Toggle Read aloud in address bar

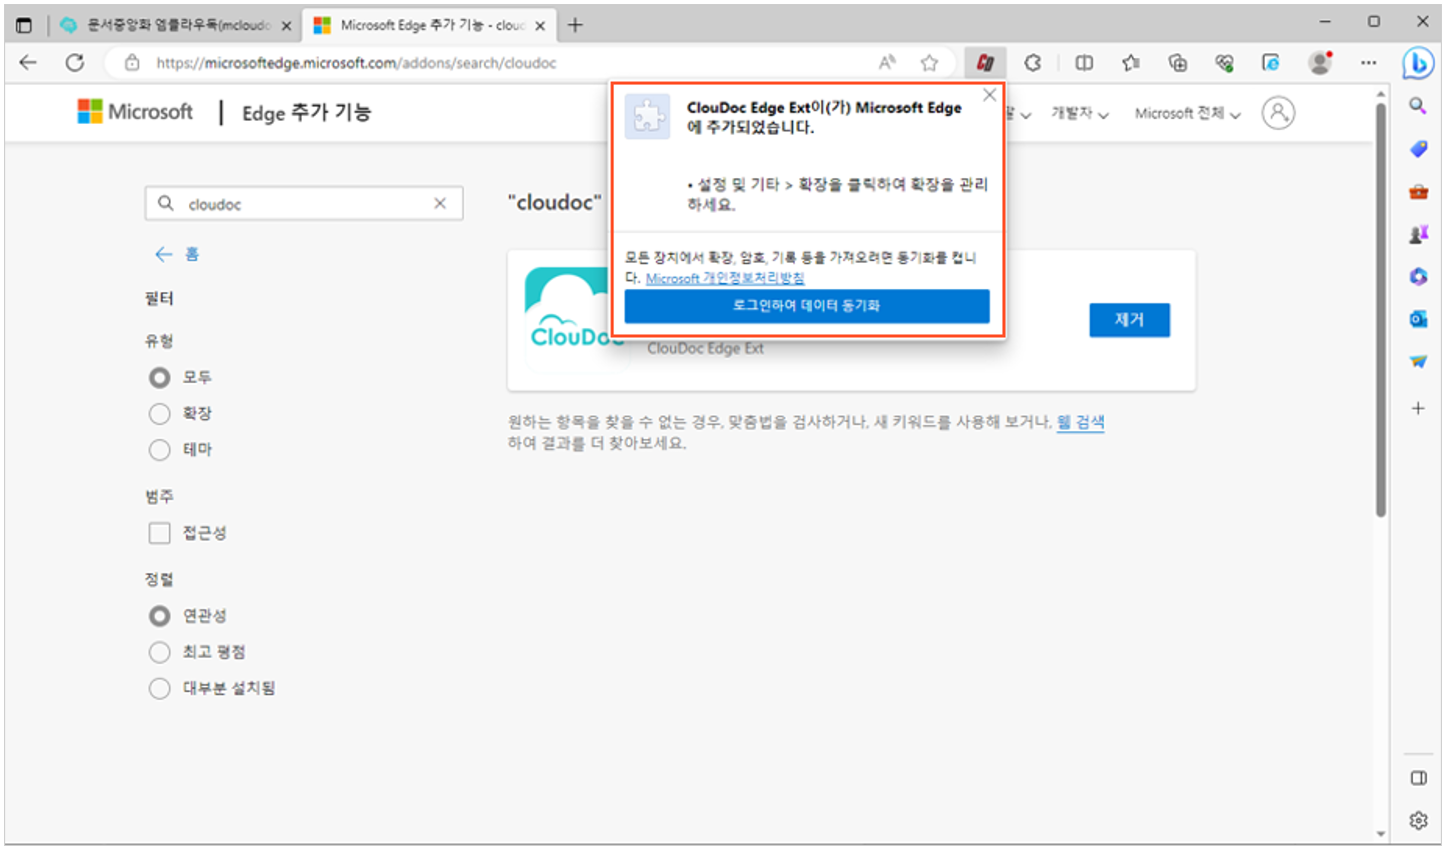pos(887,63)
